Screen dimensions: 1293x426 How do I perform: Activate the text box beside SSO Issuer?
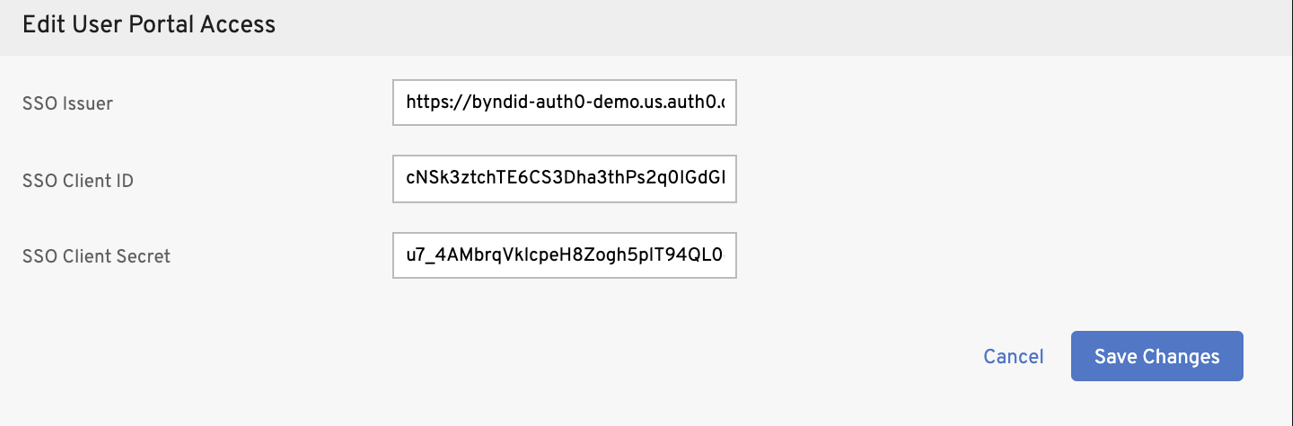[564, 102]
